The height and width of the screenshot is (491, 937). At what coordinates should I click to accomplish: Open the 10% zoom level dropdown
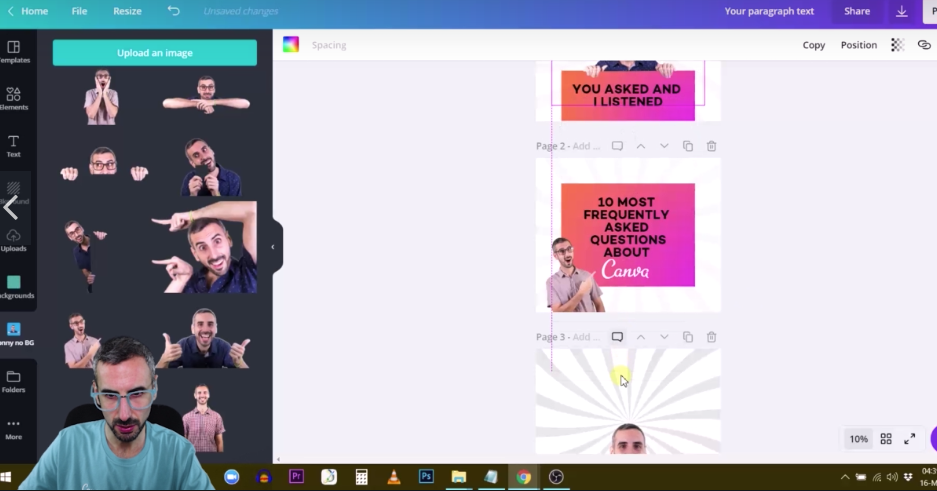point(858,439)
